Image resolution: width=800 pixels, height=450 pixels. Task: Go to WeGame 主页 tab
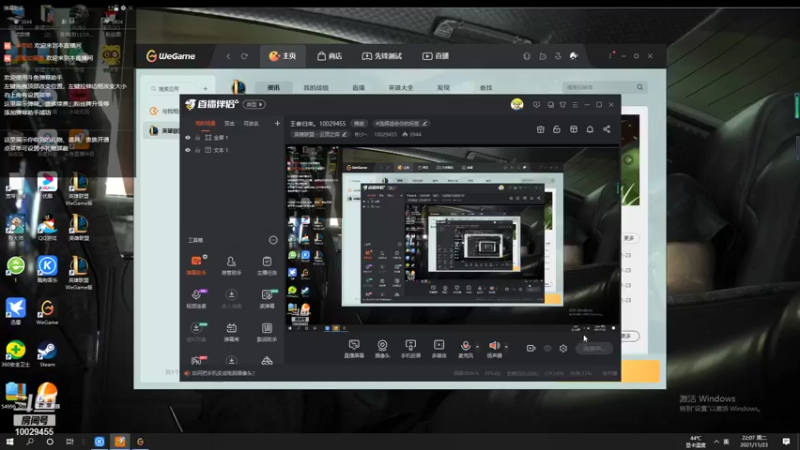point(283,56)
